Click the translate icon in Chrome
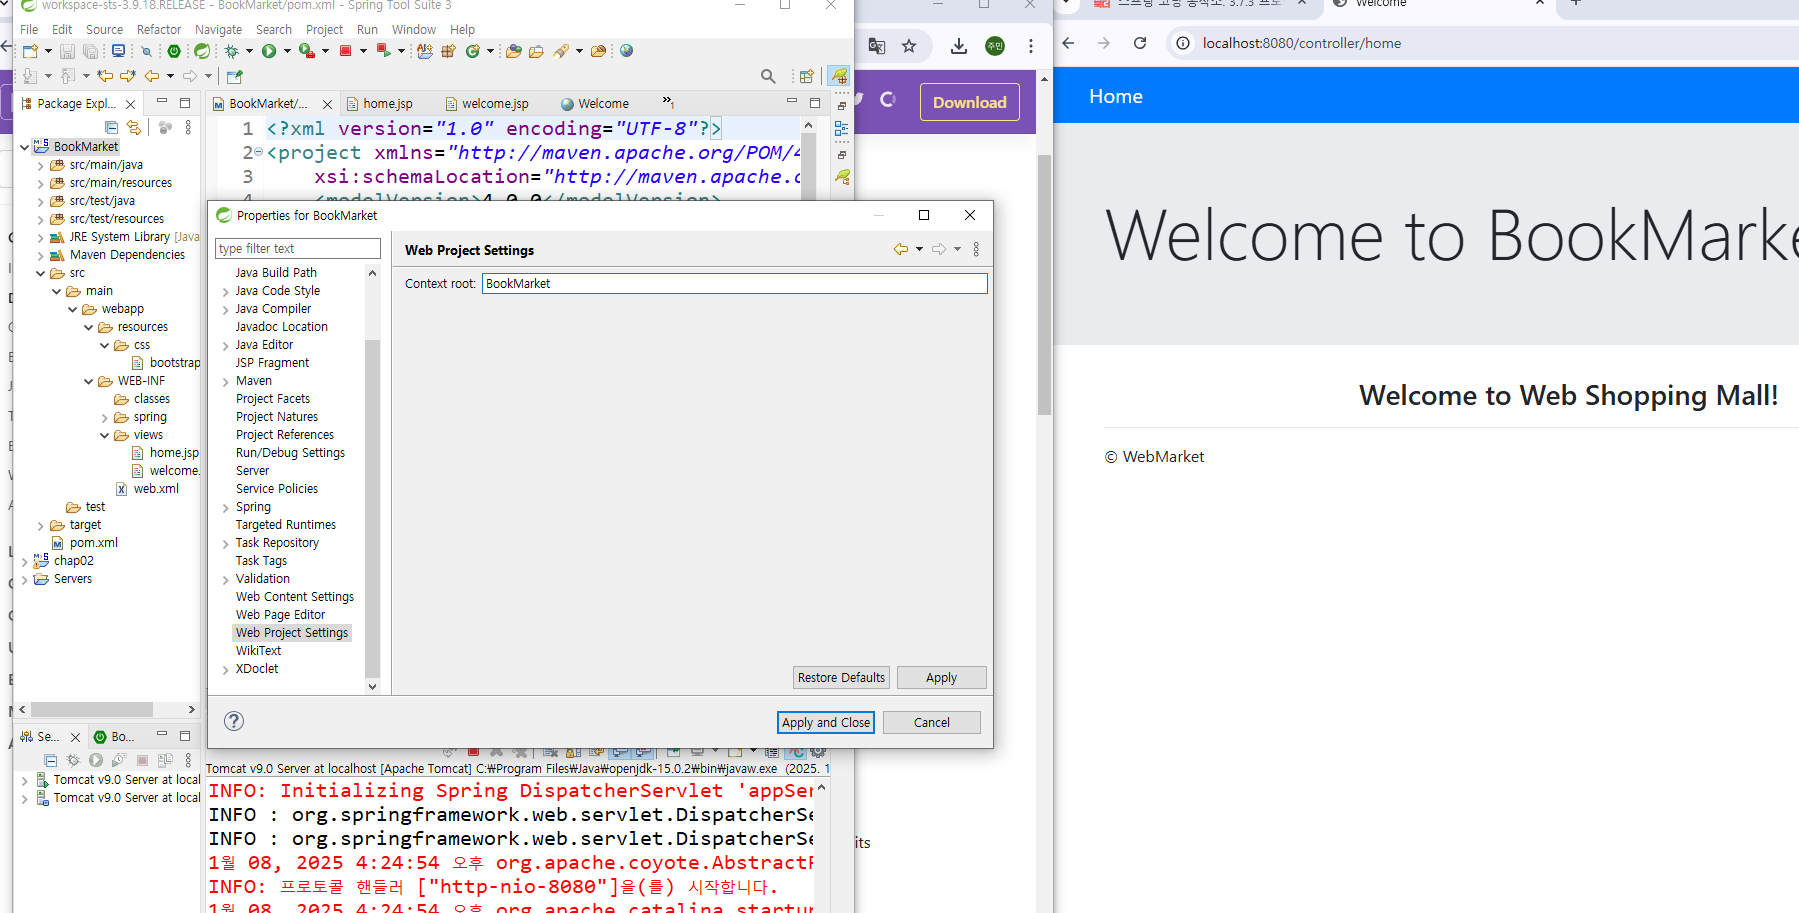 coord(877,46)
